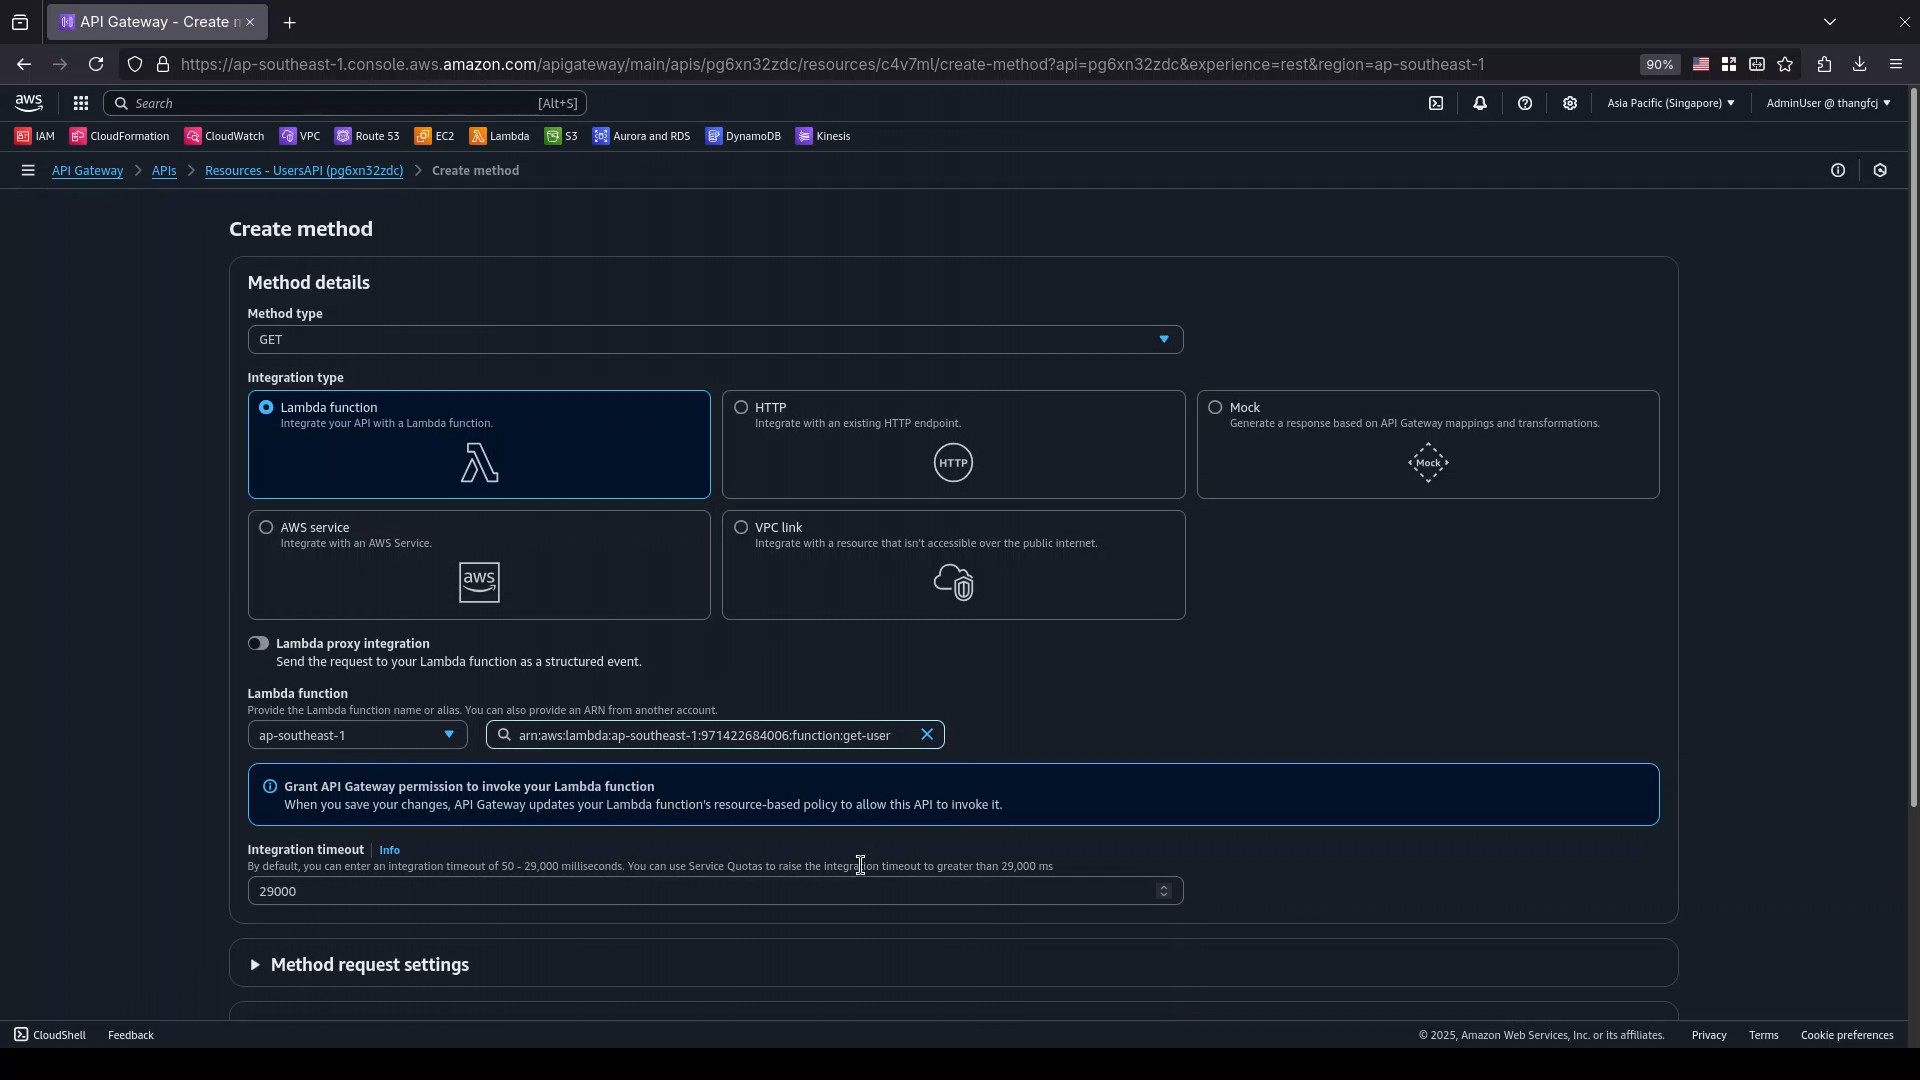Viewport: 1920px width, 1080px height.
Task: Open the AWS services grid menu
Action: [81, 103]
